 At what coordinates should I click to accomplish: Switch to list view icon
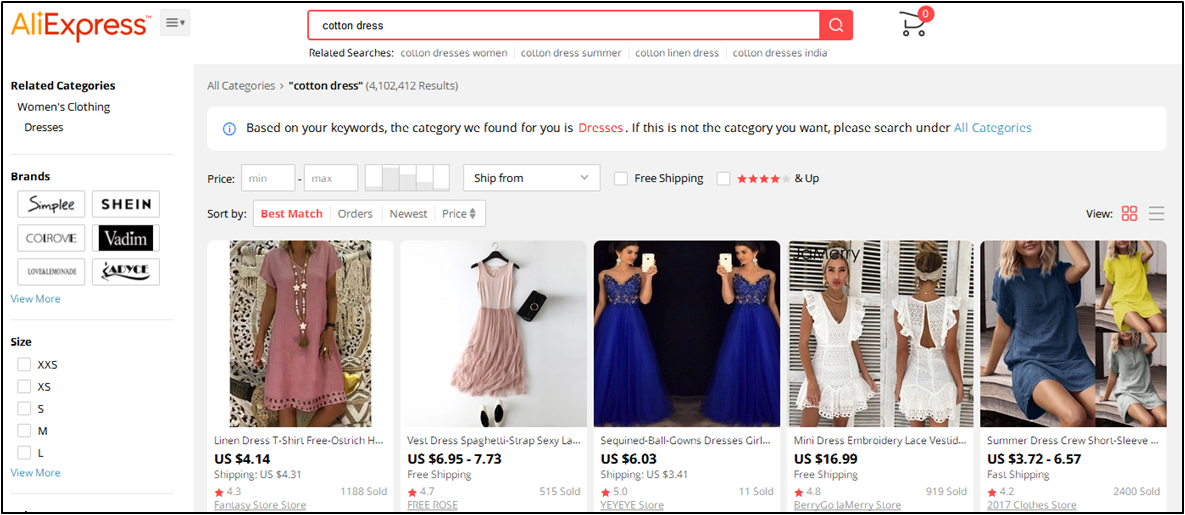[x=1156, y=213]
